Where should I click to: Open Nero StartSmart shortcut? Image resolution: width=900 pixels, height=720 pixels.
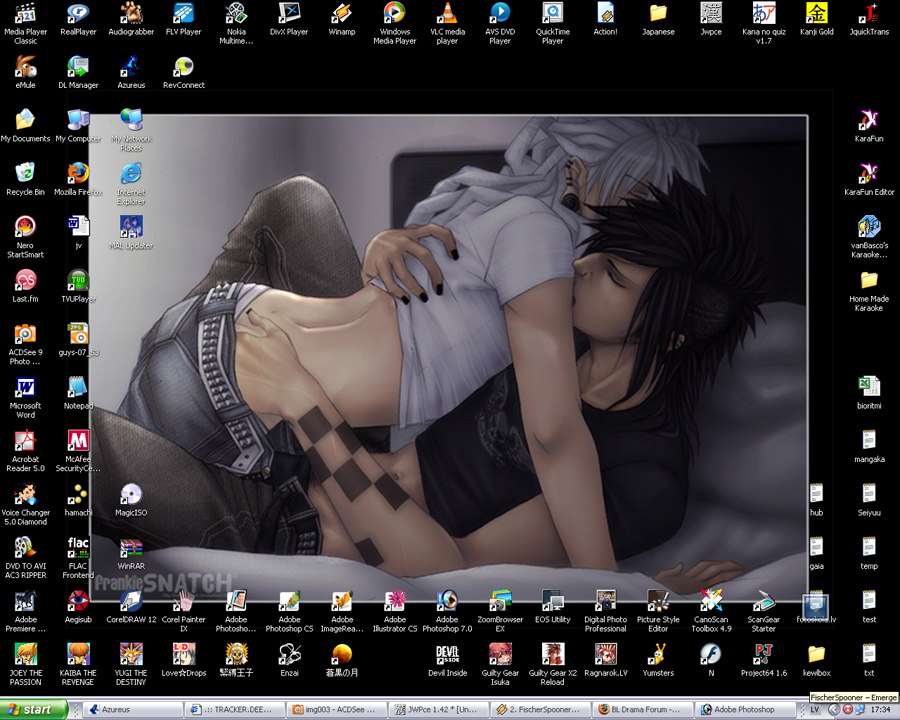point(25,237)
